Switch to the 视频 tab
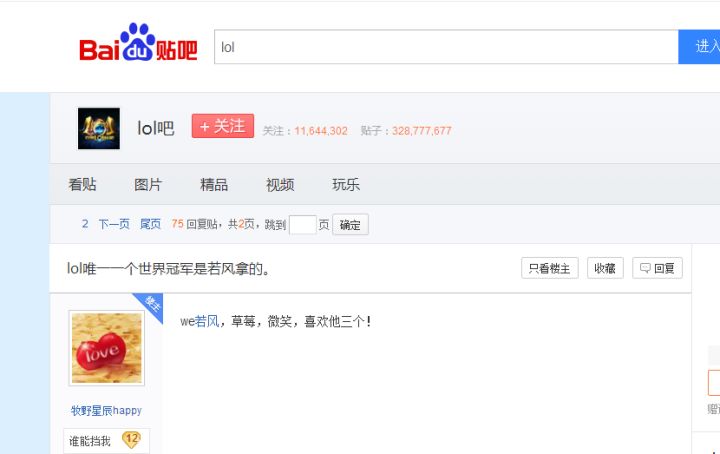This screenshot has width=720, height=454. [280, 185]
